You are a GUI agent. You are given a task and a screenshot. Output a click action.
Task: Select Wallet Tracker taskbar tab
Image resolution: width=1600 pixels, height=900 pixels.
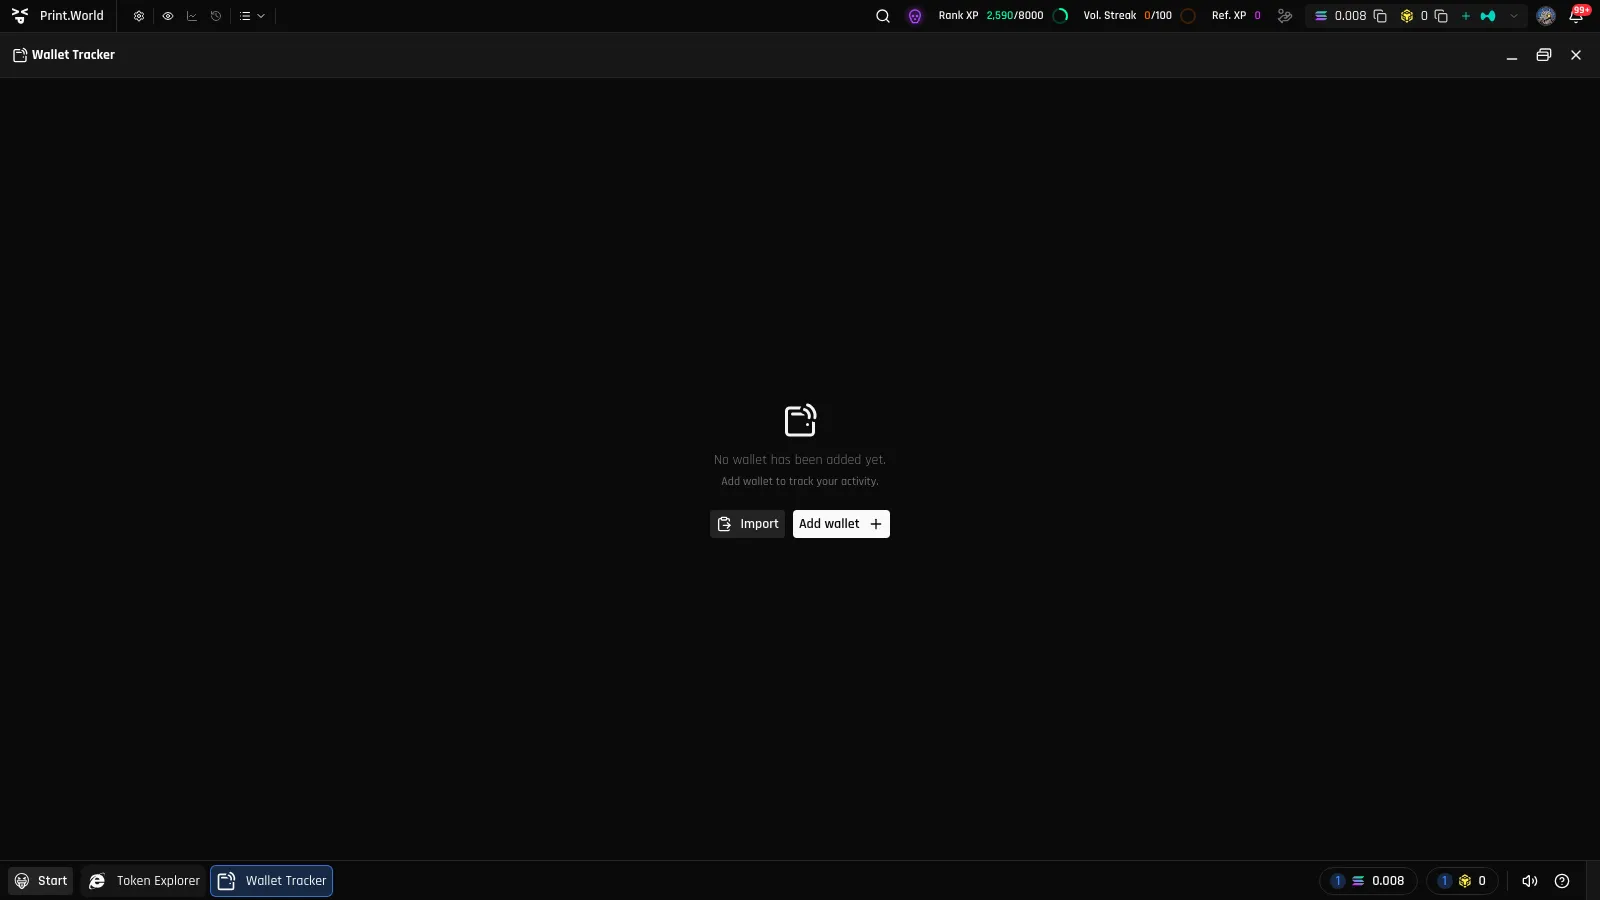272,881
